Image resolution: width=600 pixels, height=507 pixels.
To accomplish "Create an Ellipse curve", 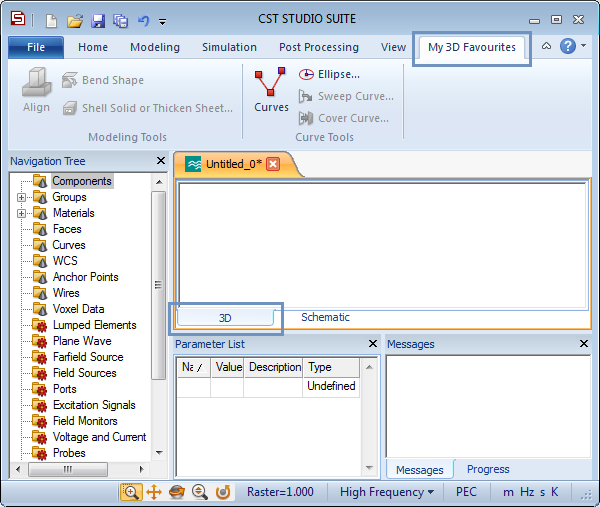I will (329, 74).
